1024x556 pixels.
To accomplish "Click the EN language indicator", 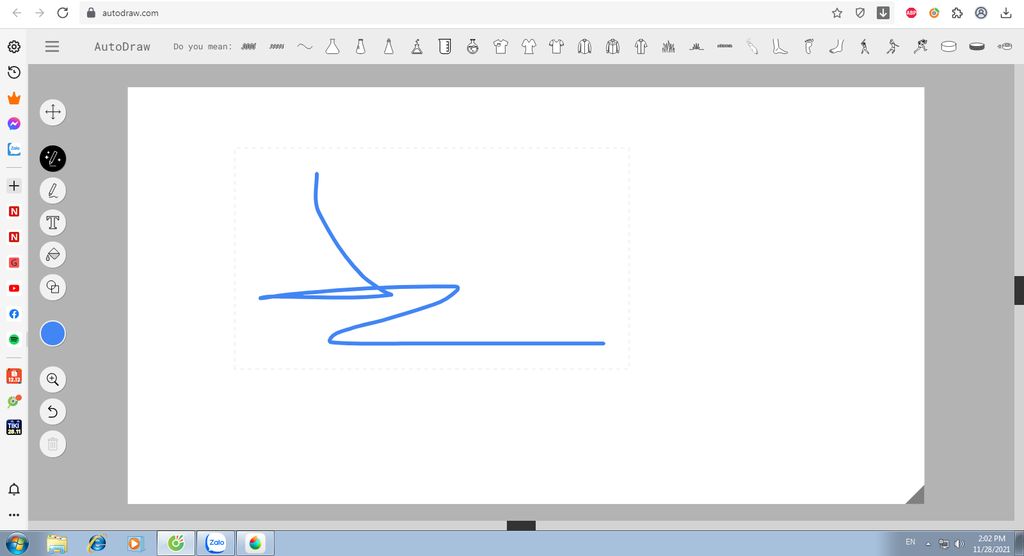I will pos(910,542).
